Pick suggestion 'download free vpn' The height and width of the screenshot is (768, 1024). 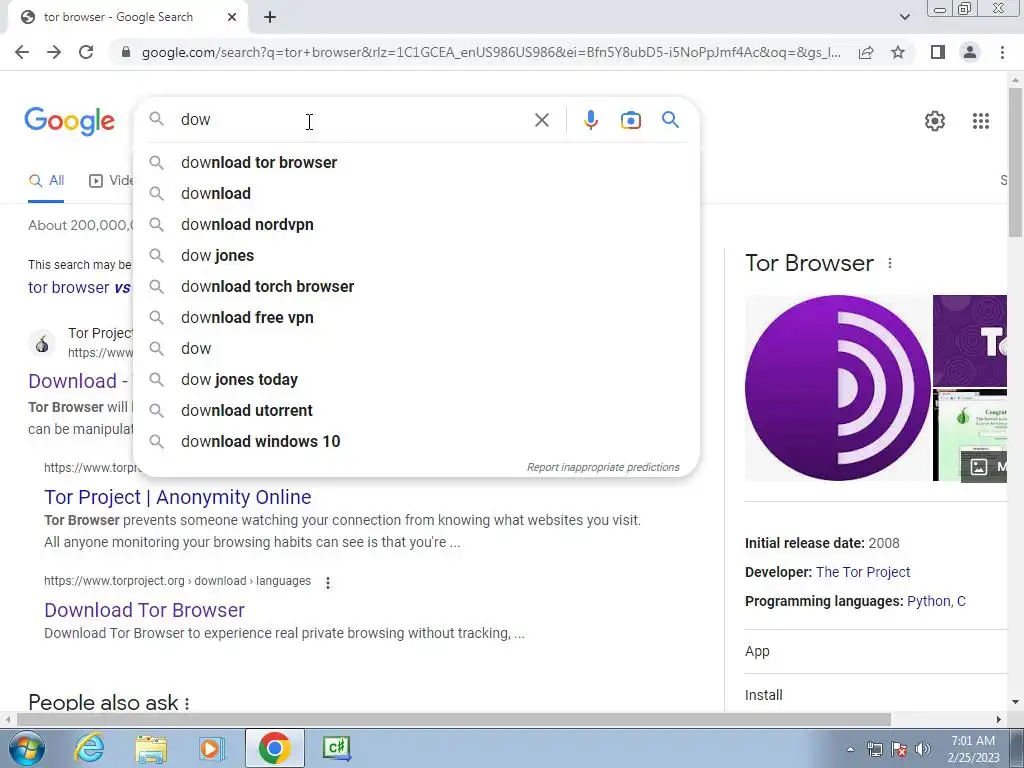click(416, 317)
